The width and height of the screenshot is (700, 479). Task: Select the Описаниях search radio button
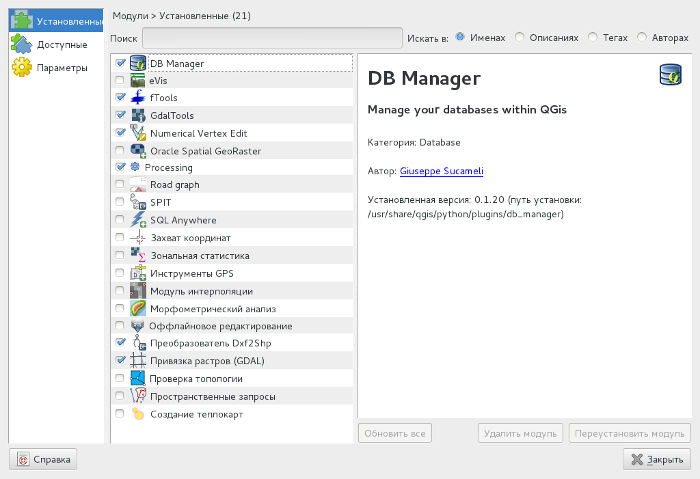(520, 37)
